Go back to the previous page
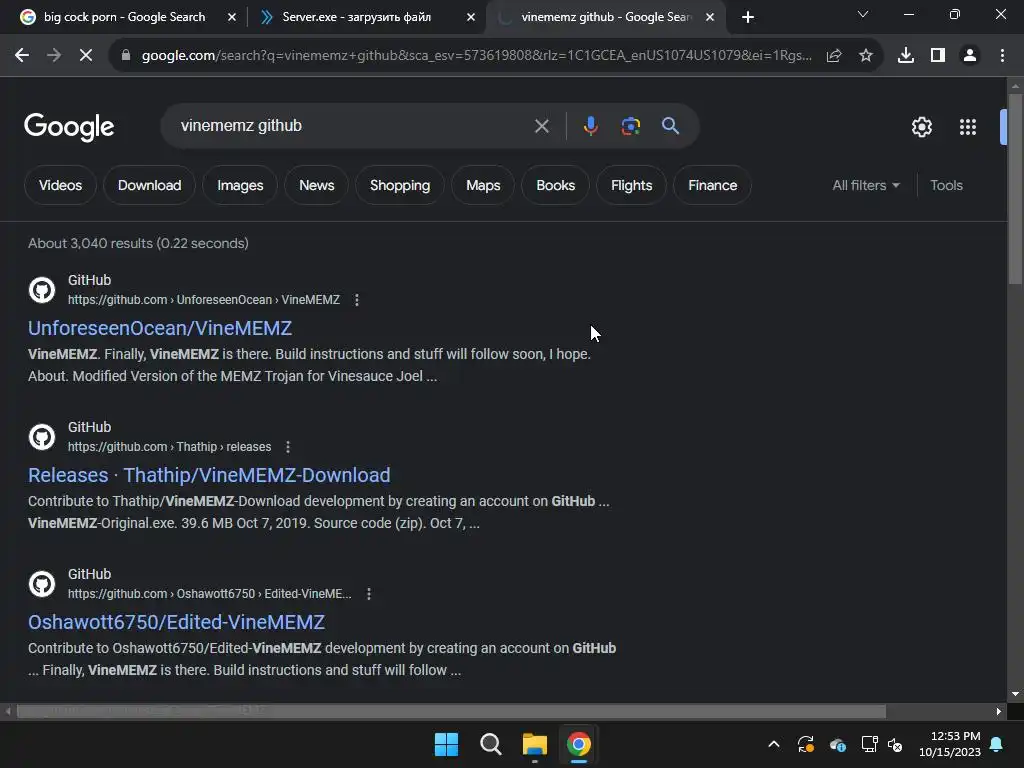This screenshot has width=1024, height=768. coord(22,56)
